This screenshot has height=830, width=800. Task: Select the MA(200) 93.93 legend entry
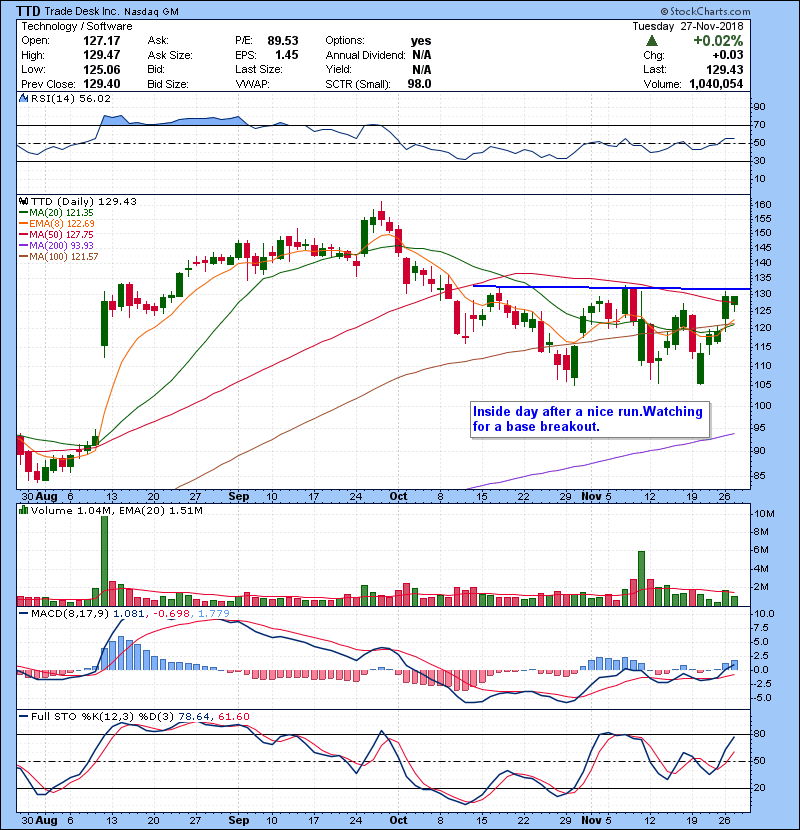pos(56,246)
